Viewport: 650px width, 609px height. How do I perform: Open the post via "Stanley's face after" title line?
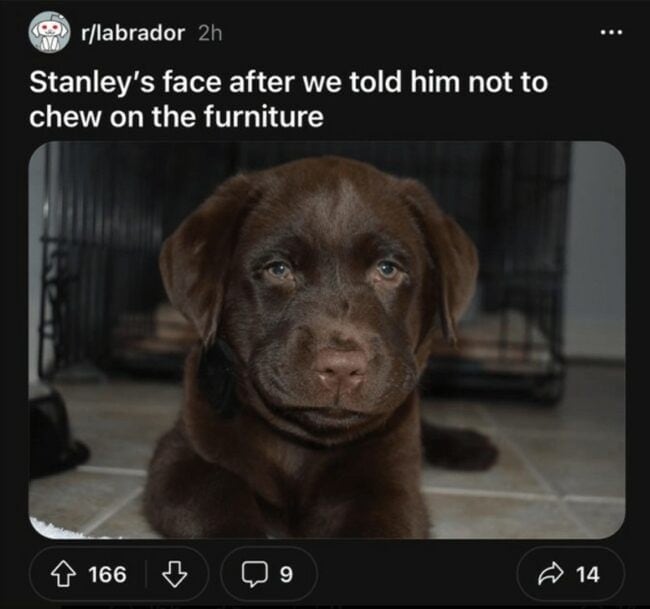coord(289,82)
